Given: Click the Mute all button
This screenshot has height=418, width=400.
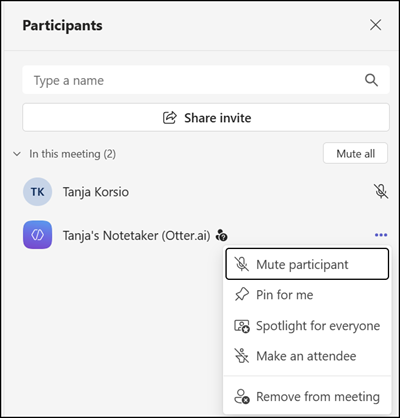Looking at the screenshot, I should tap(355, 153).
